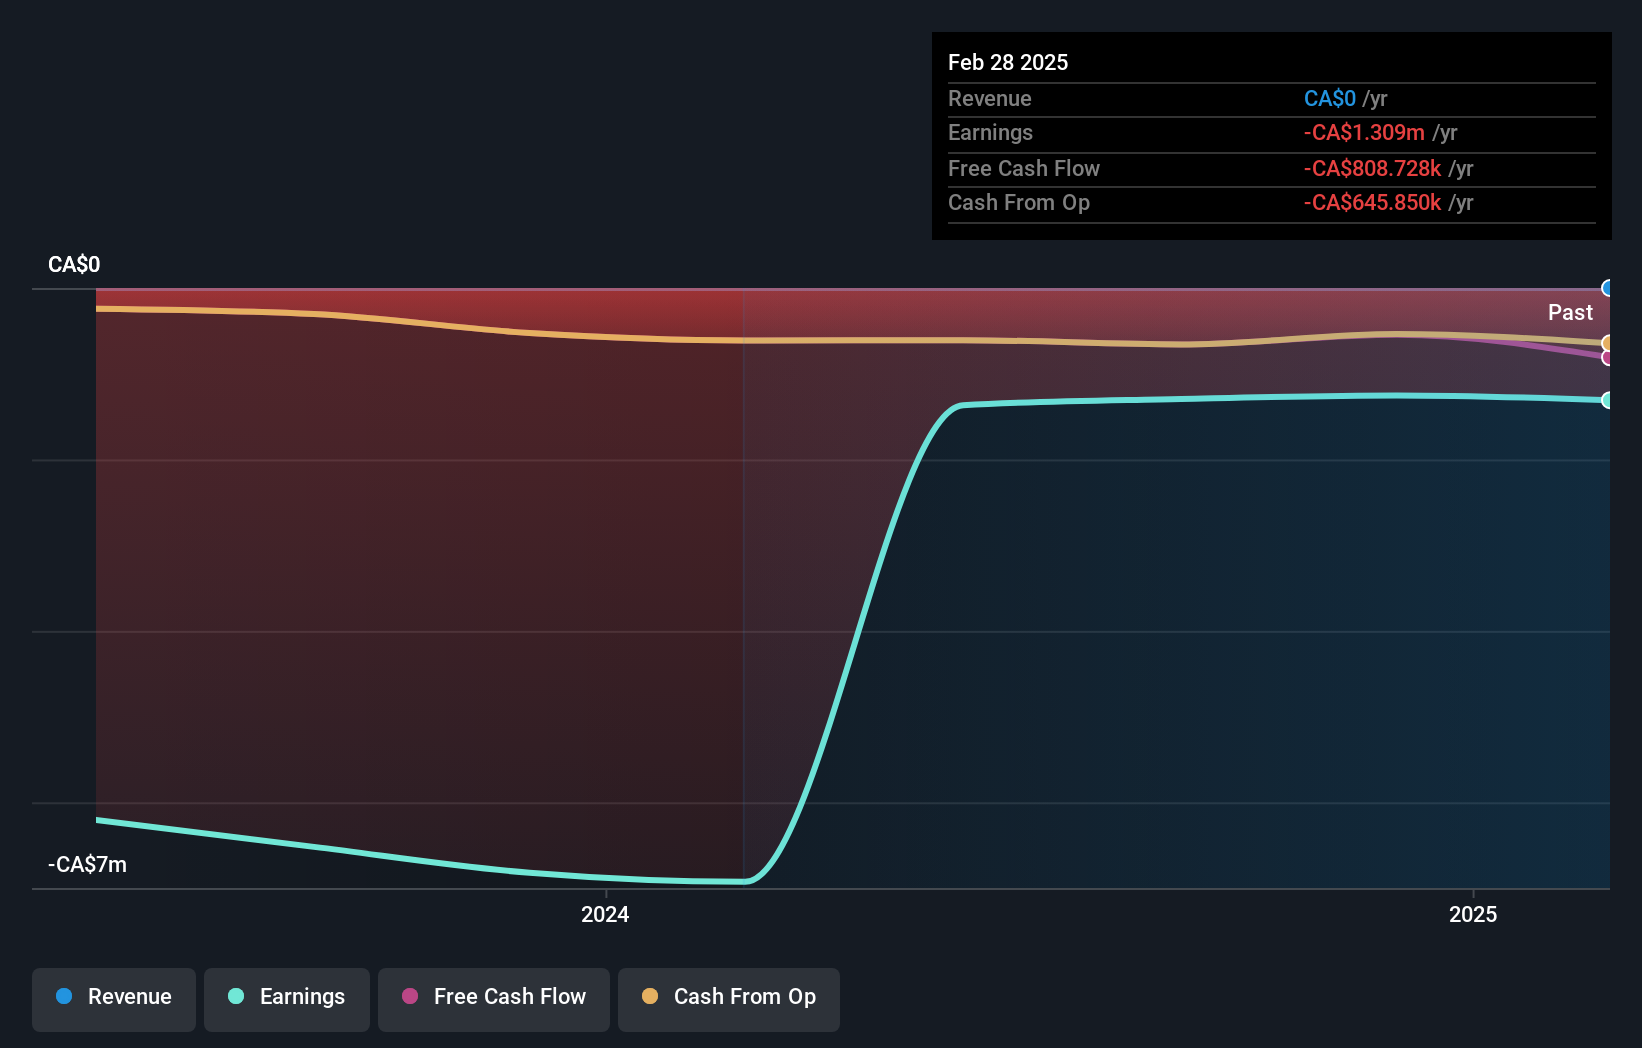The image size is (1642, 1048).
Task: Click the Earnings -CA$1.309m value
Action: coord(1364,132)
